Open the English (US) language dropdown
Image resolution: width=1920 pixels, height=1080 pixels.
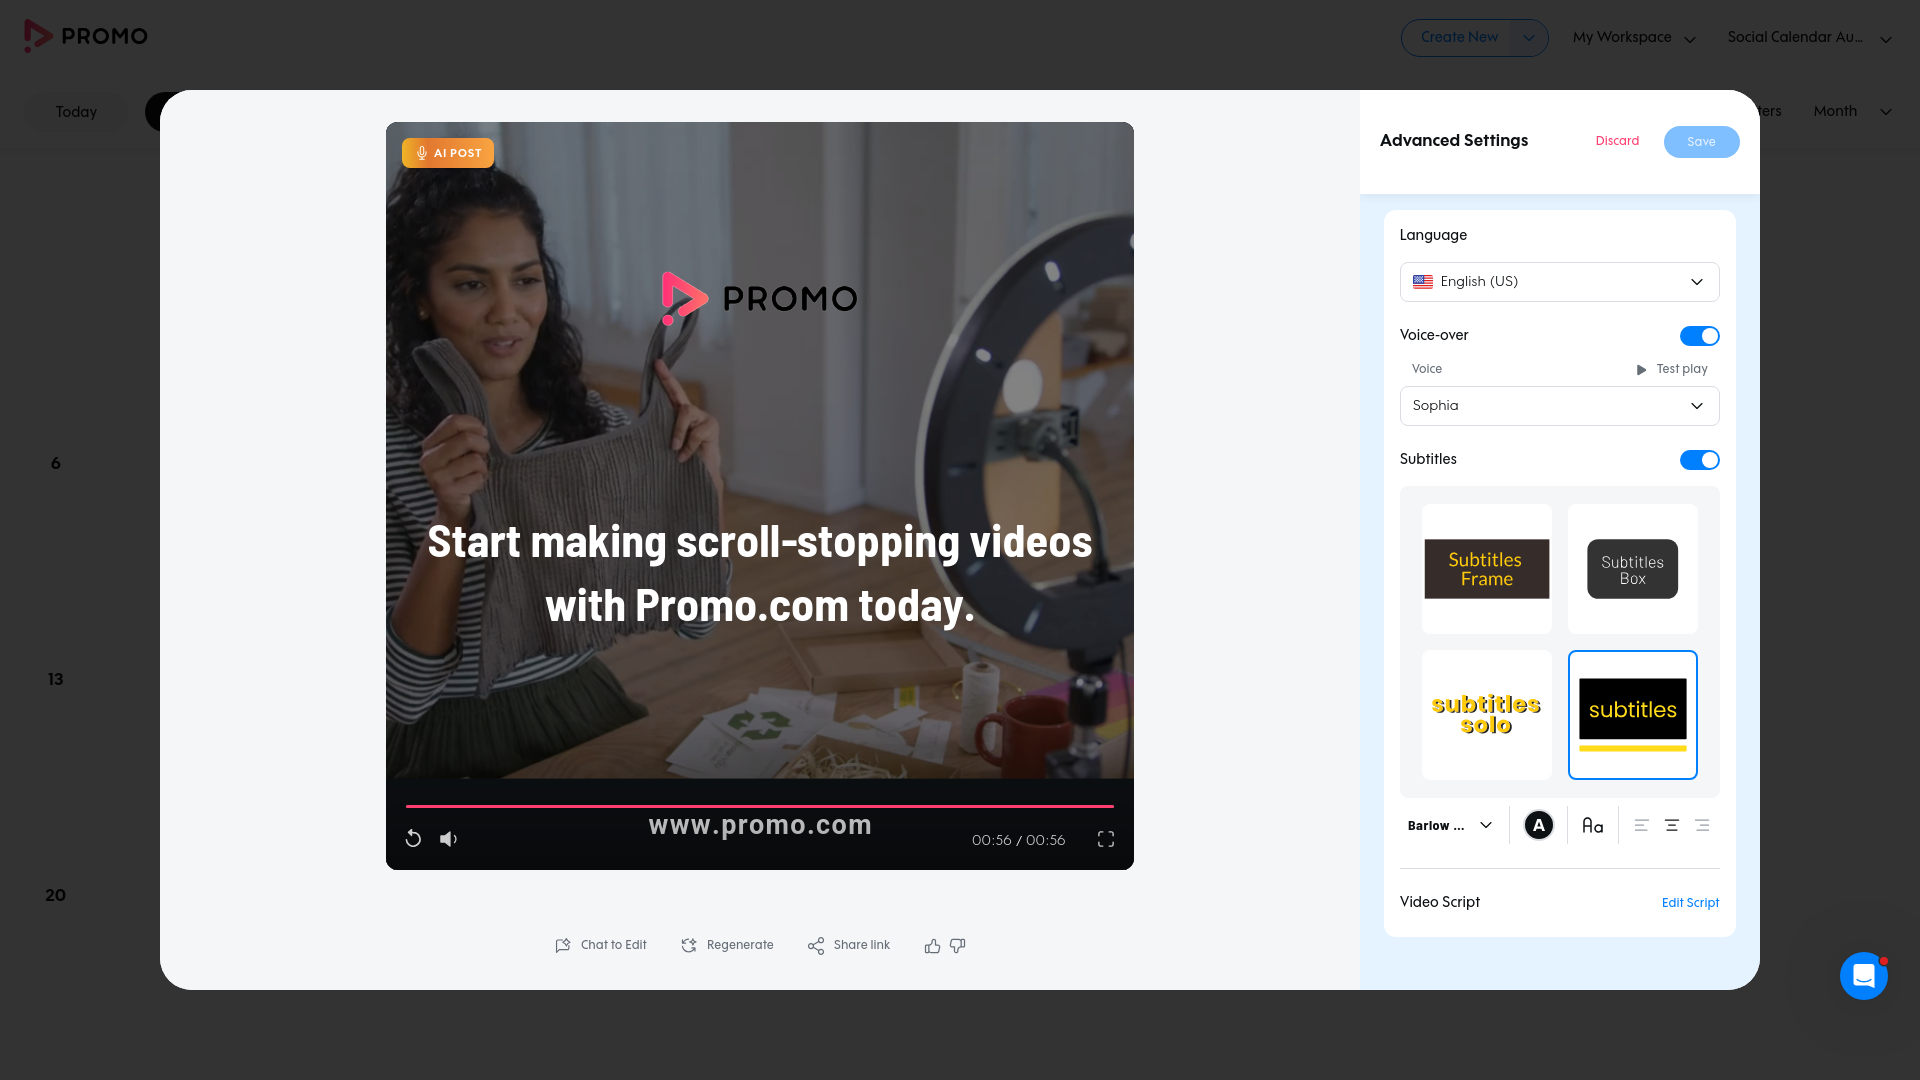(x=1559, y=282)
